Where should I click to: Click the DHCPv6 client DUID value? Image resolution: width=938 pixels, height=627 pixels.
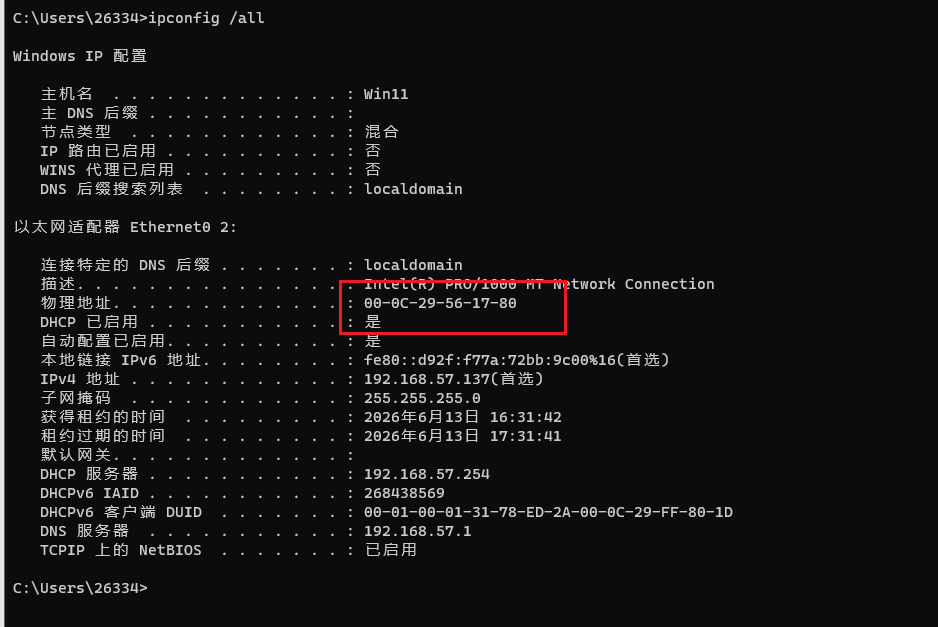point(548,513)
